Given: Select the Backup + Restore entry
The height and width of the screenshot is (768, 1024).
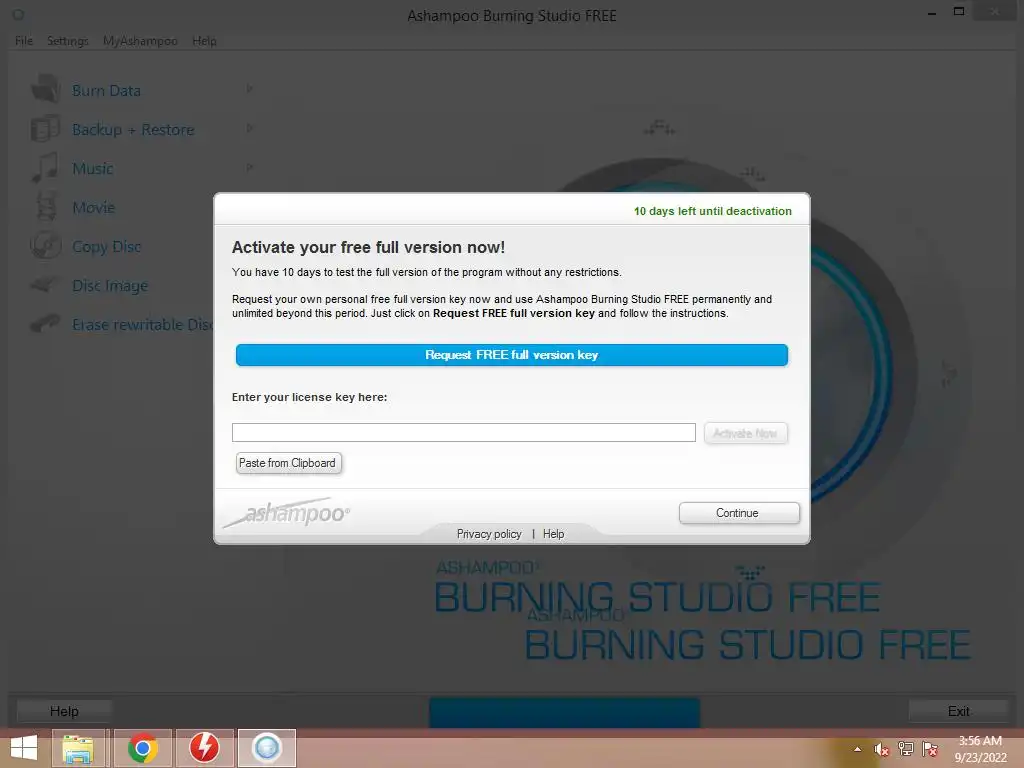Looking at the screenshot, I should pyautogui.click(x=133, y=129).
